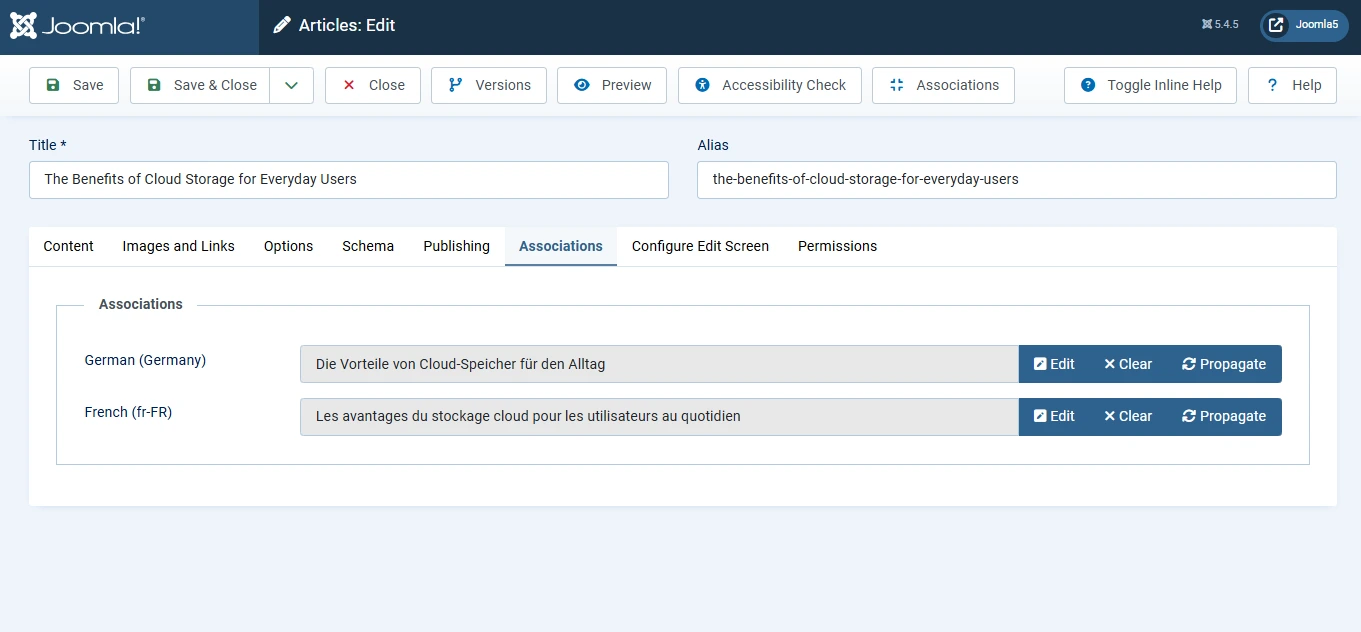Open the Associations toolbar button
The image size is (1361, 632).
click(943, 85)
